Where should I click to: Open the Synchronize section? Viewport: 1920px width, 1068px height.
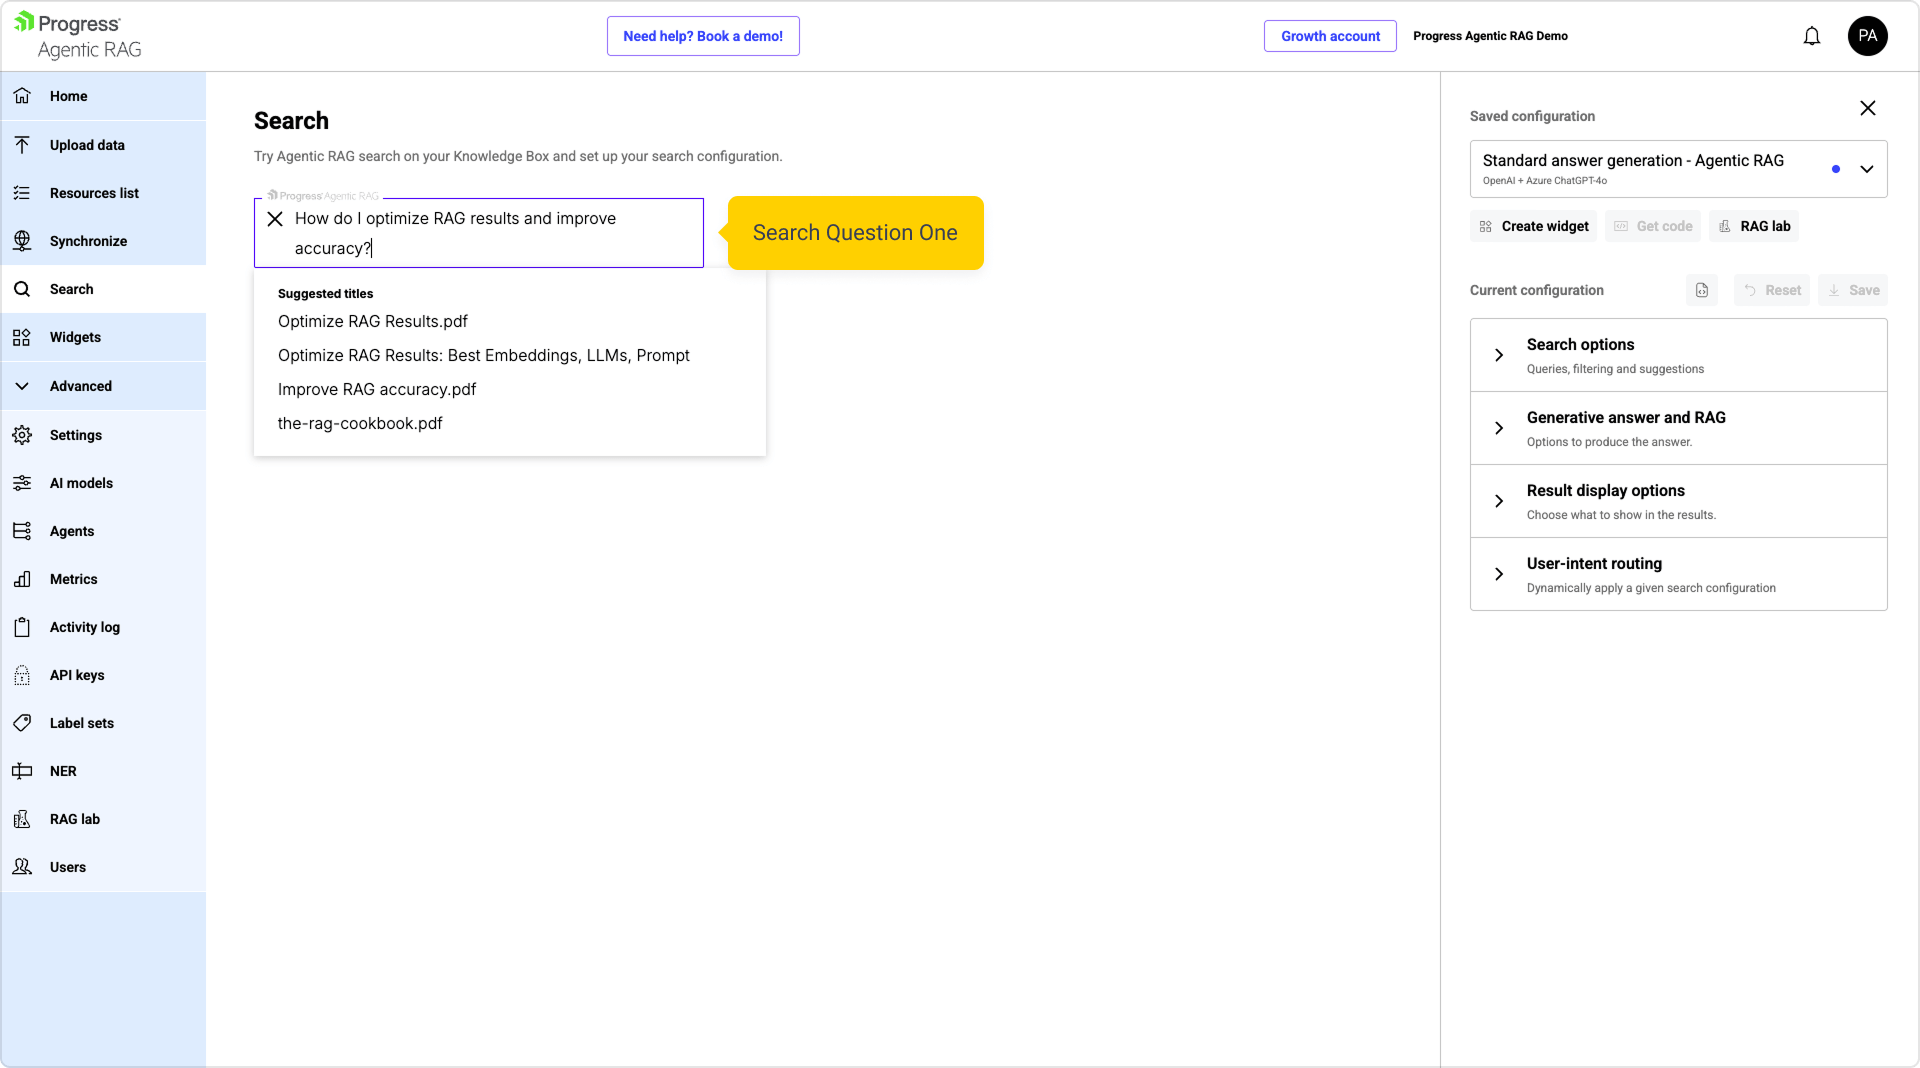[88, 241]
